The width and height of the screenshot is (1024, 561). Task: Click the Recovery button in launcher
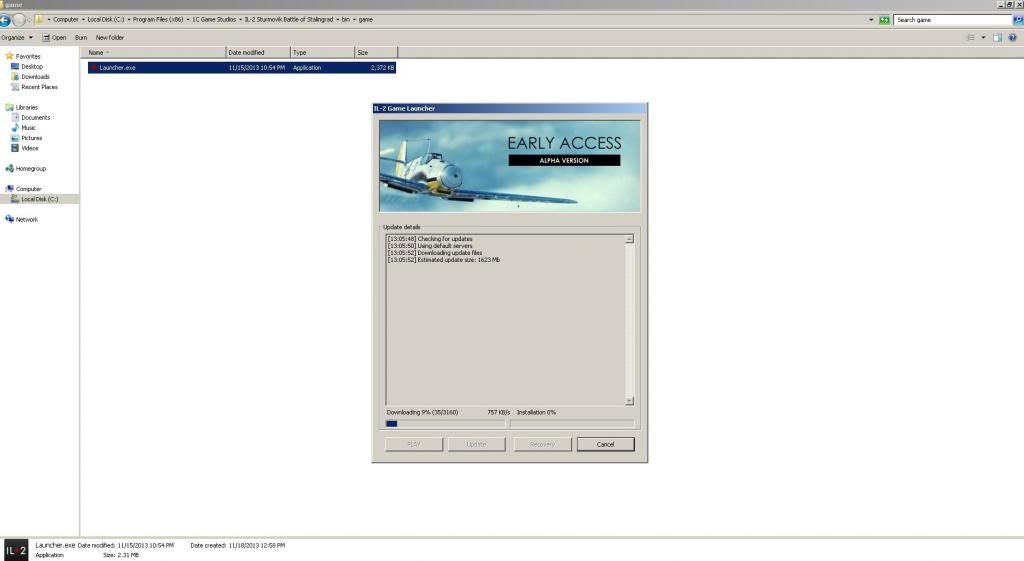pos(542,444)
